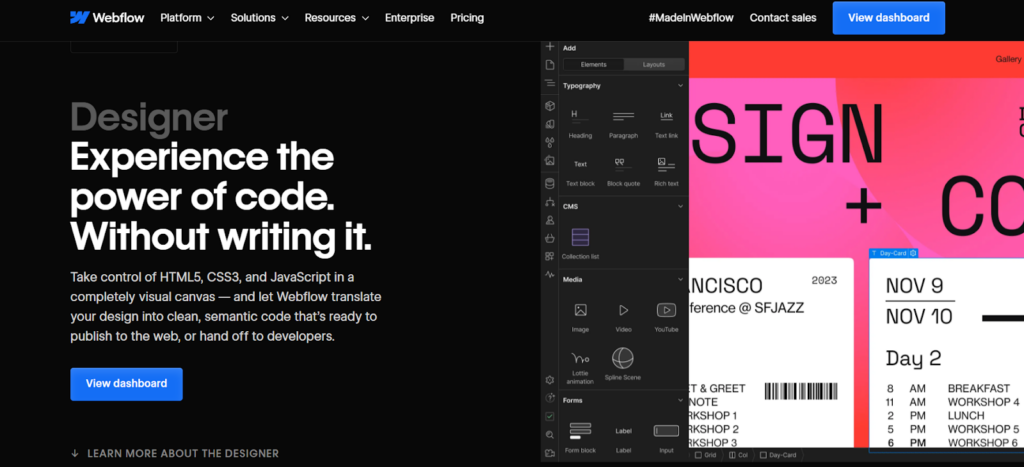
Task: Click the Gallery link in preview
Action: point(1008,59)
